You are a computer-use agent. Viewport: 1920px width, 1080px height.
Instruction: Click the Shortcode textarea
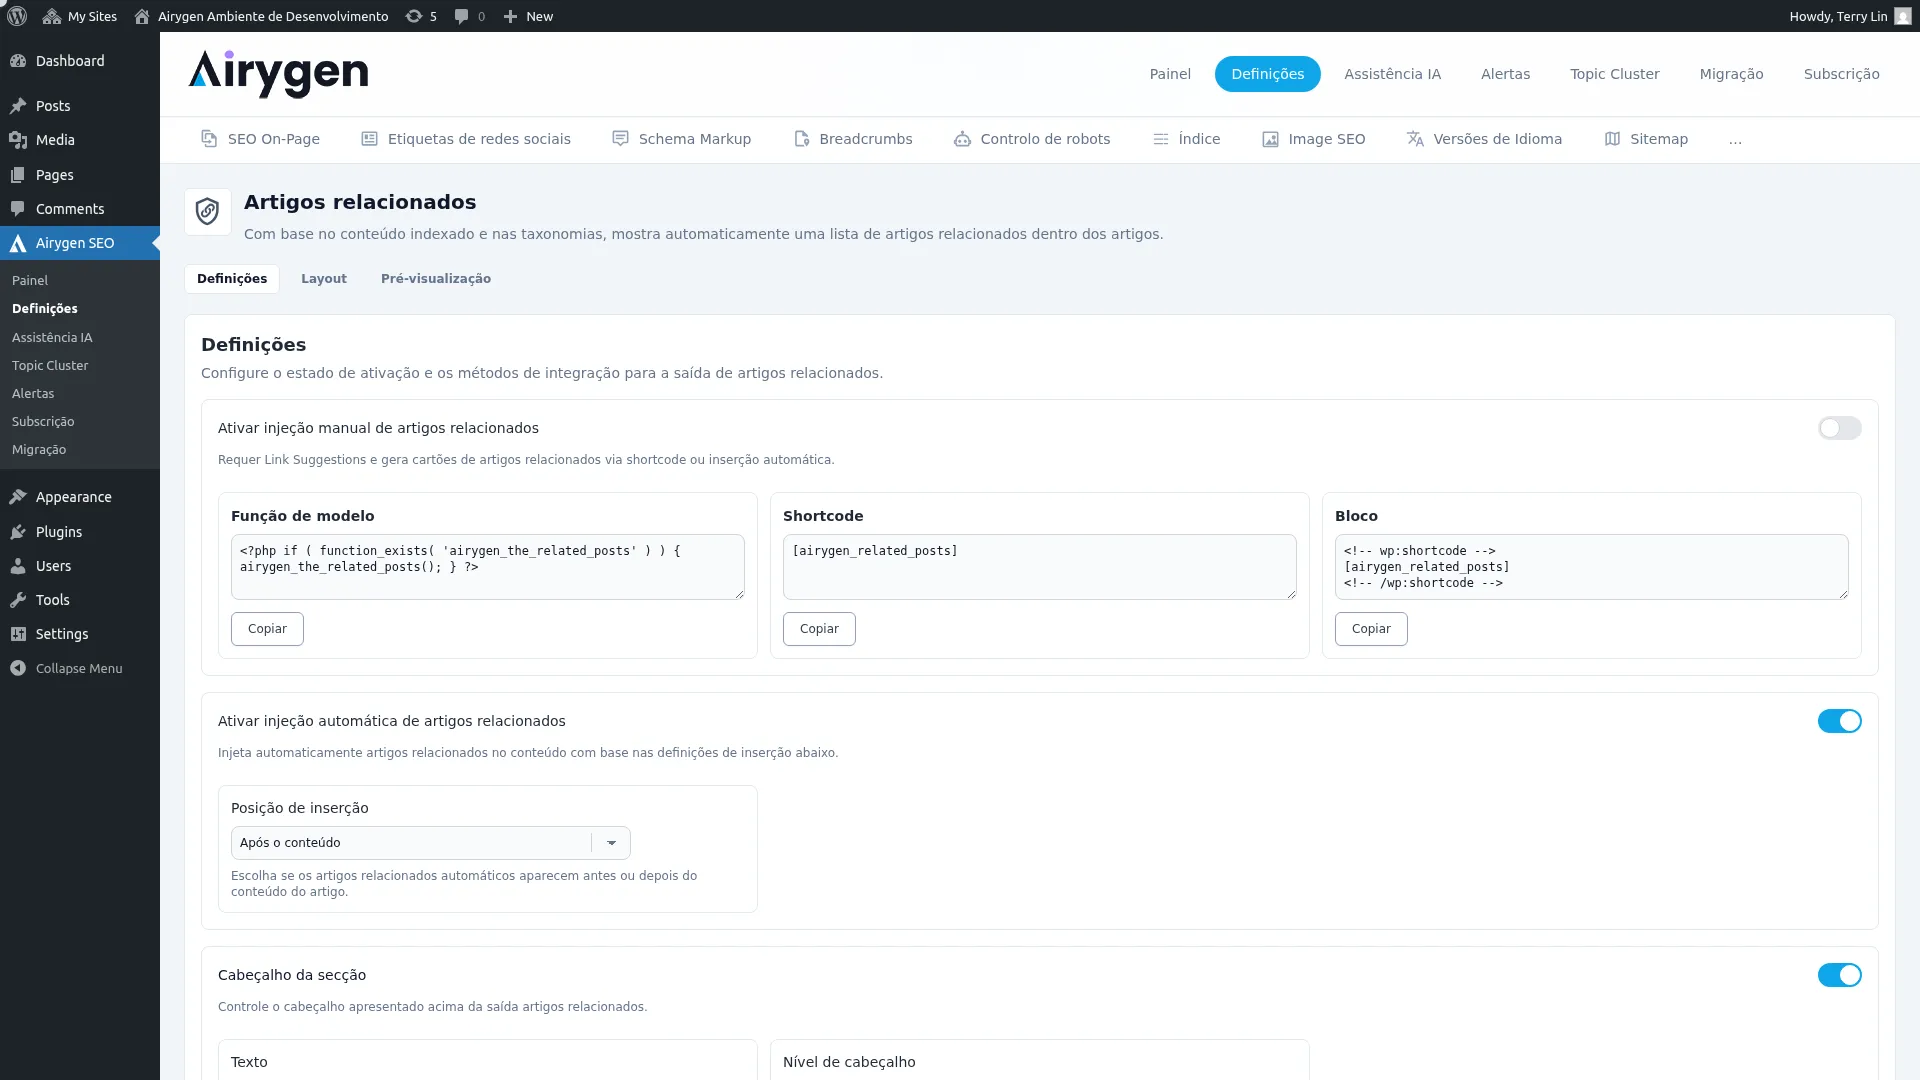[1040, 567]
